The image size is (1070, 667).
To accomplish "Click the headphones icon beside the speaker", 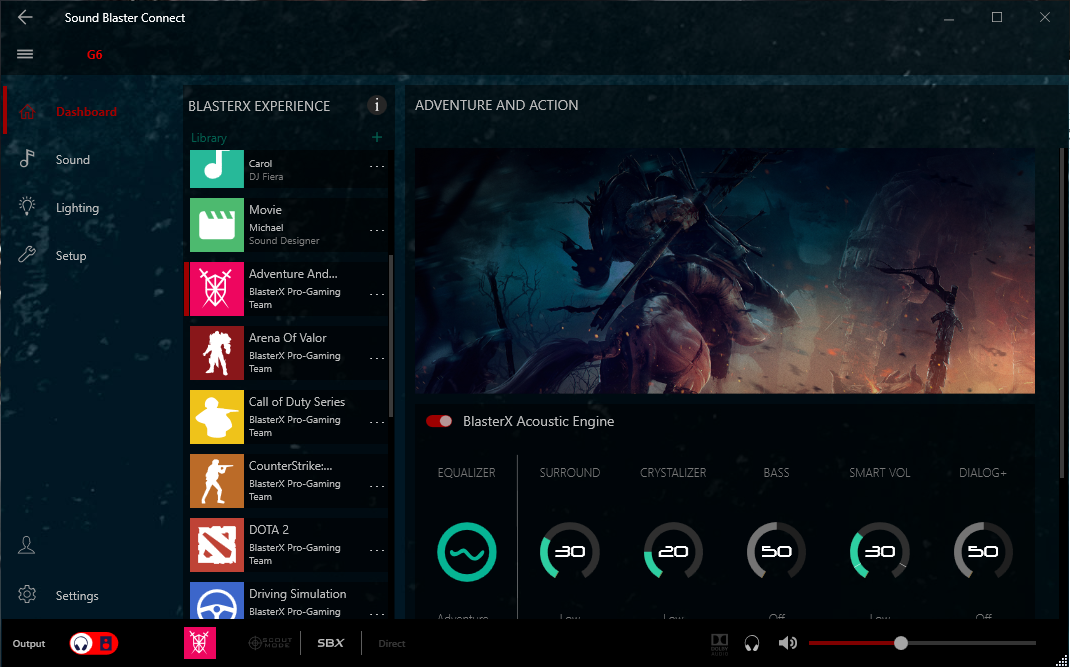I will tap(752, 643).
